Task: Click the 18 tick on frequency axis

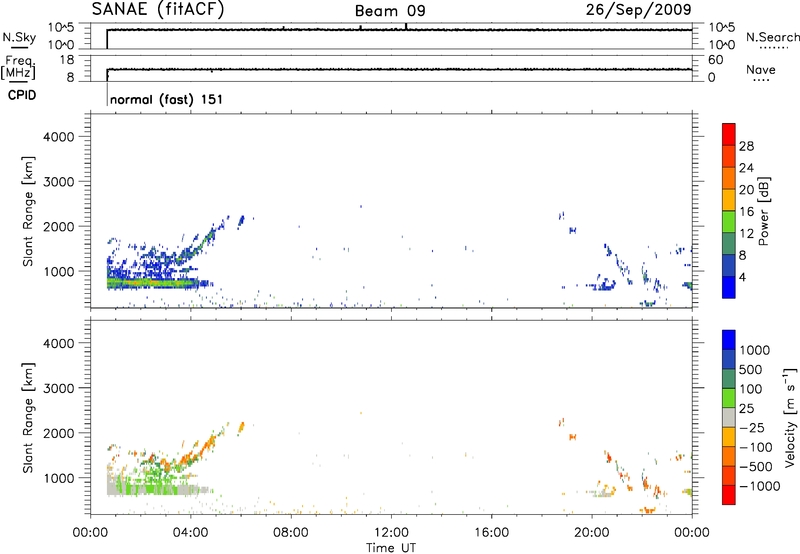Action: (66, 60)
